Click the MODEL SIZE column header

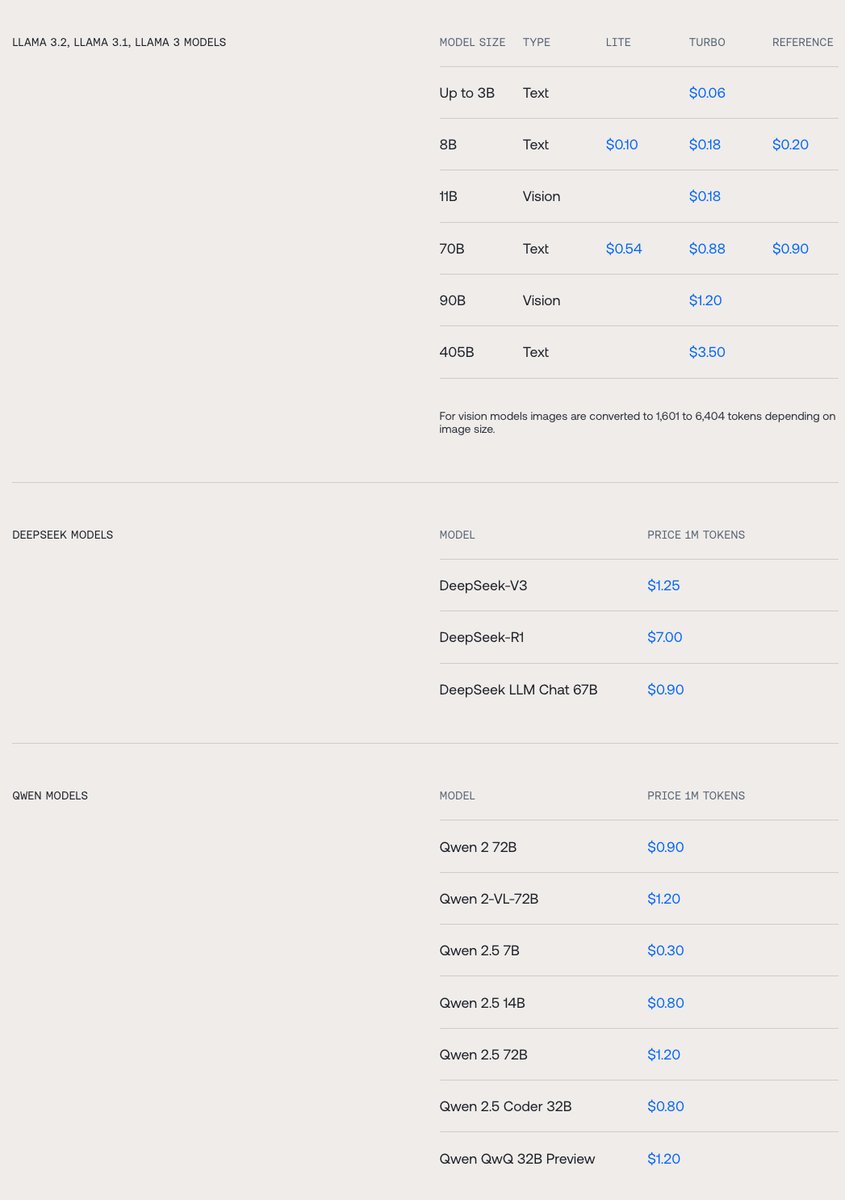[x=472, y=43]
